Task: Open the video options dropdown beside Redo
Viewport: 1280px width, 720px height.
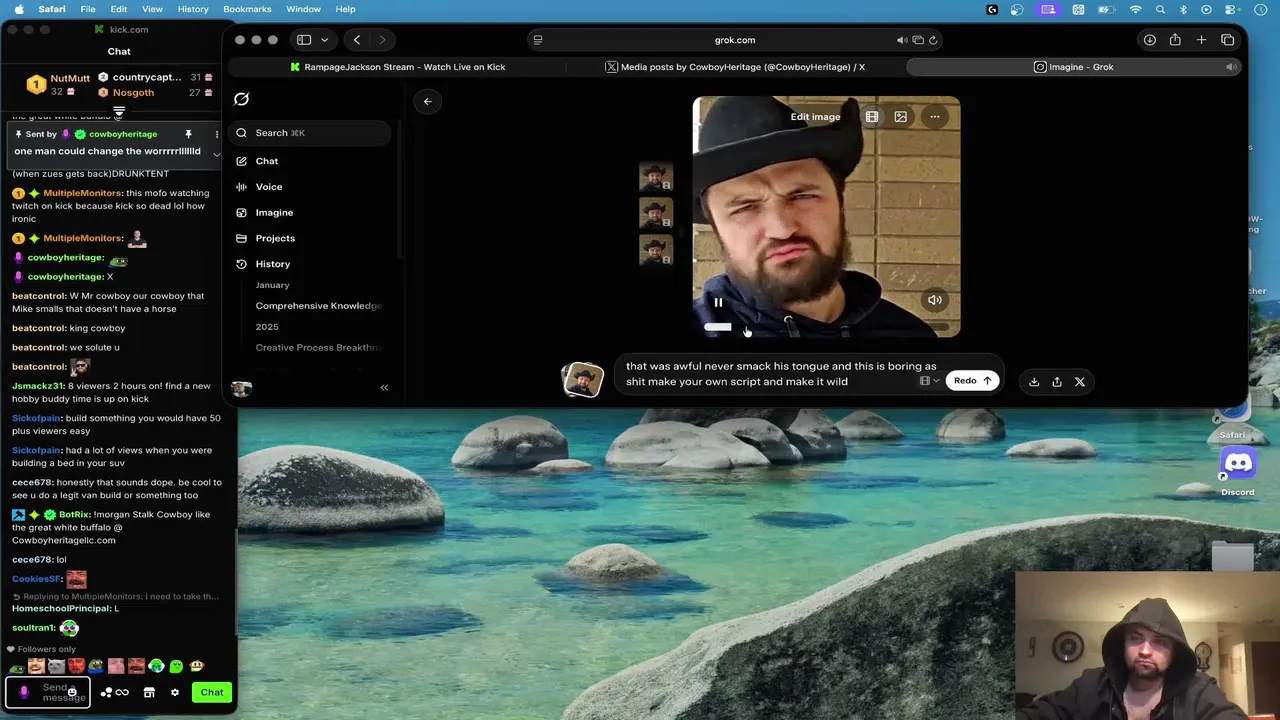Action: coord(929,381)
